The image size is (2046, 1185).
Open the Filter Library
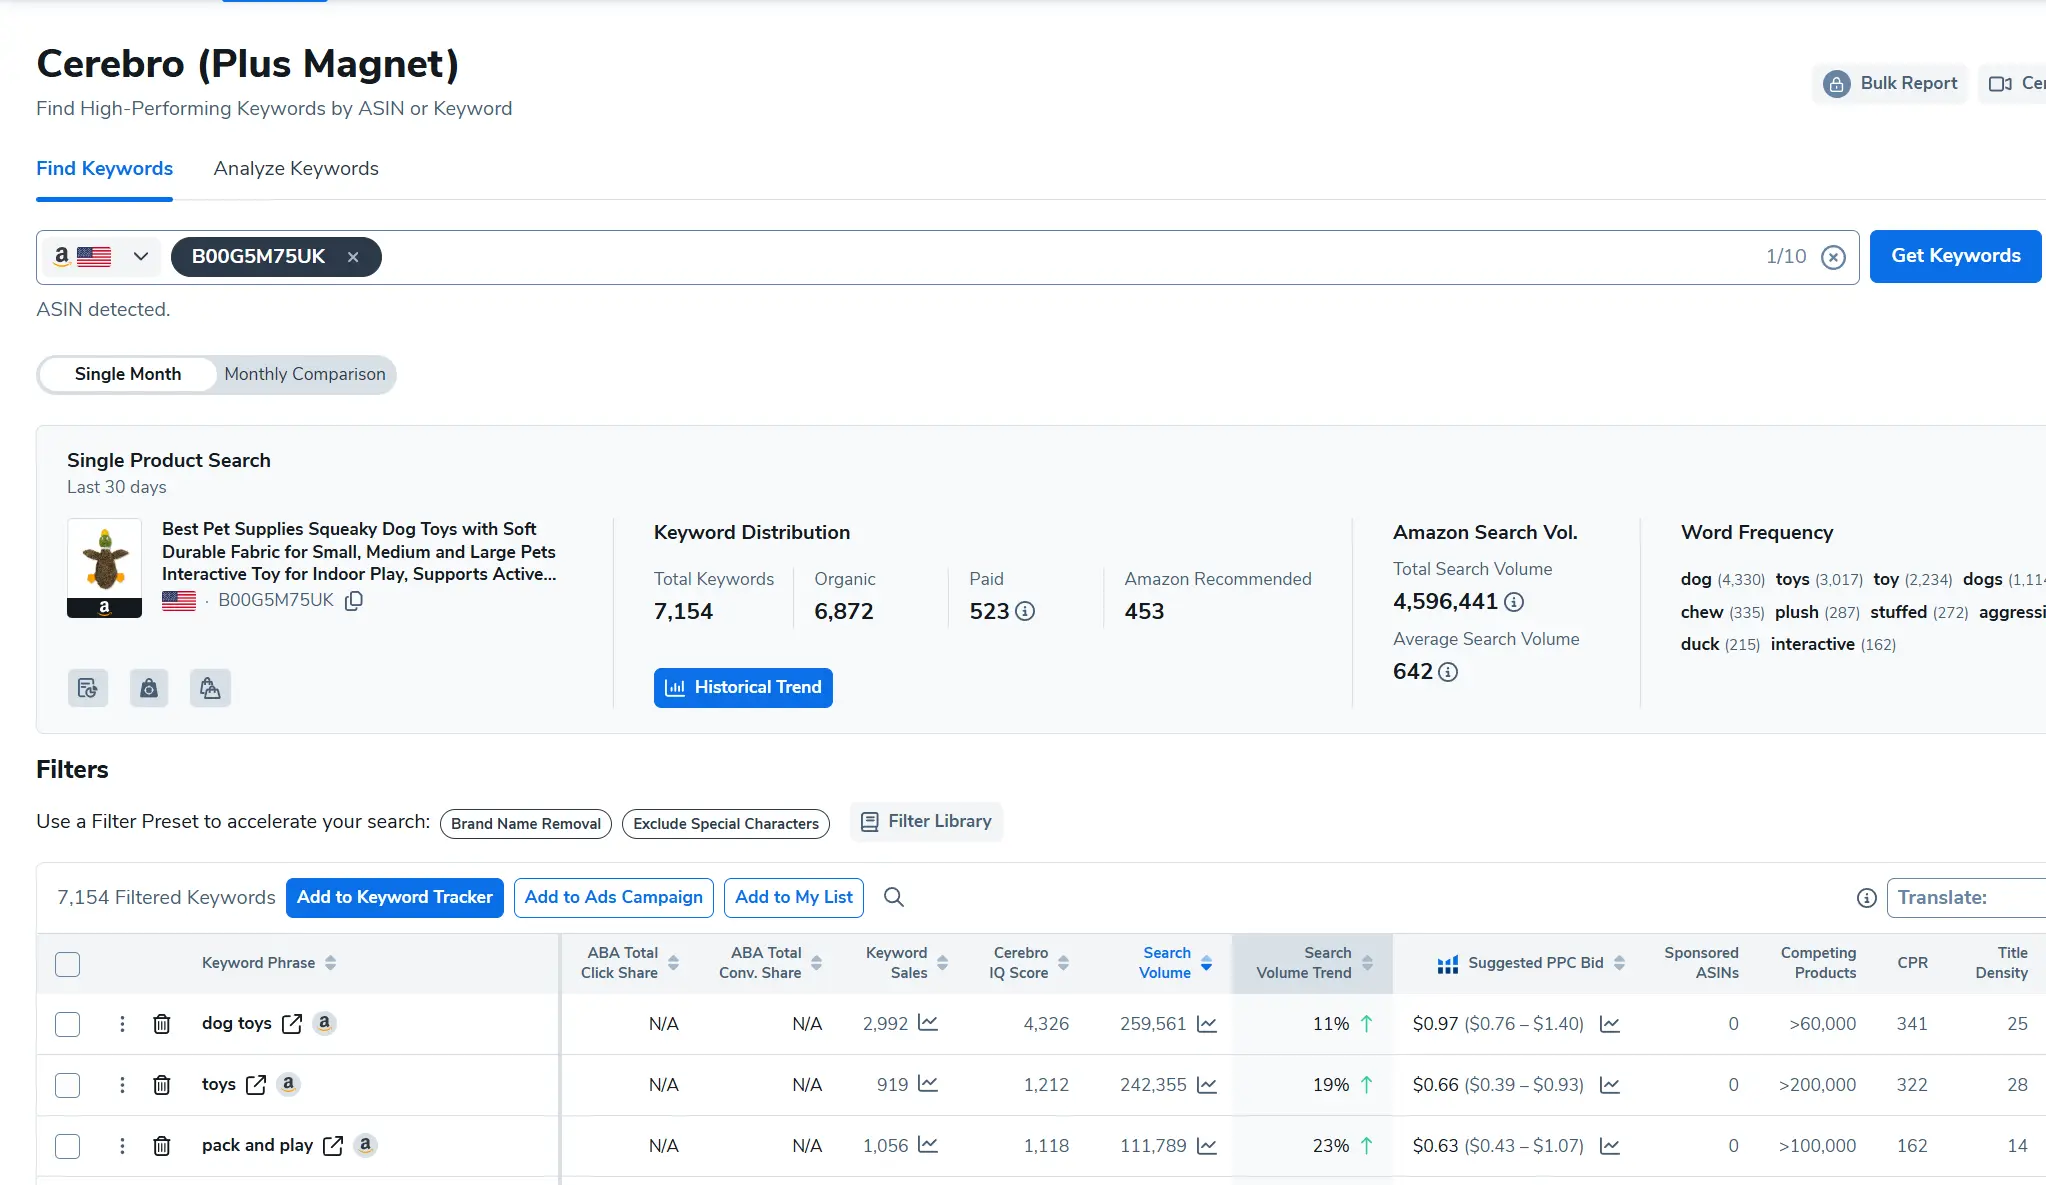click(x=926, y=821)
